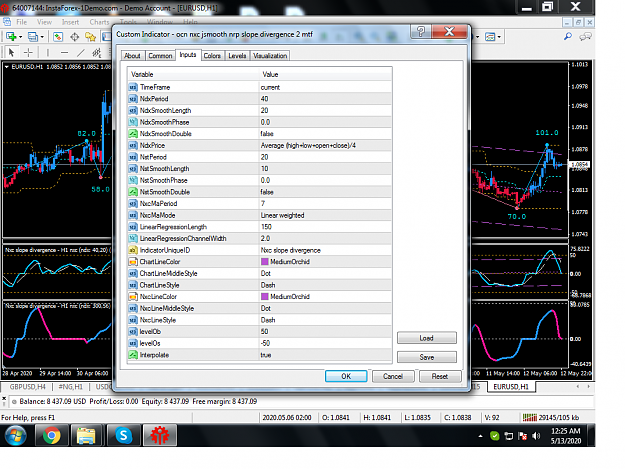Click the search magnifier icon

[568, 37]
